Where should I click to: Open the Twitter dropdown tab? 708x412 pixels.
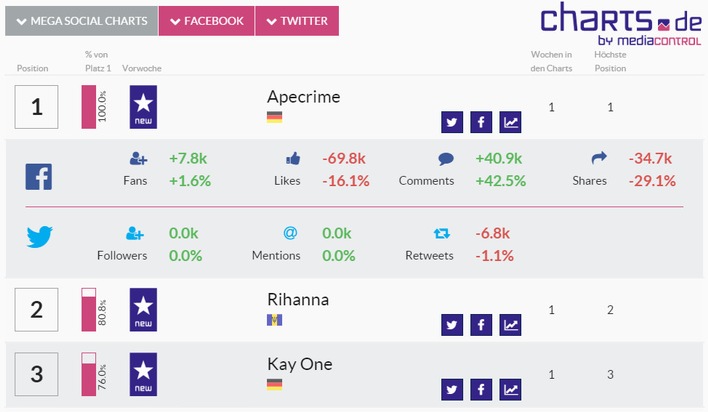297,21
